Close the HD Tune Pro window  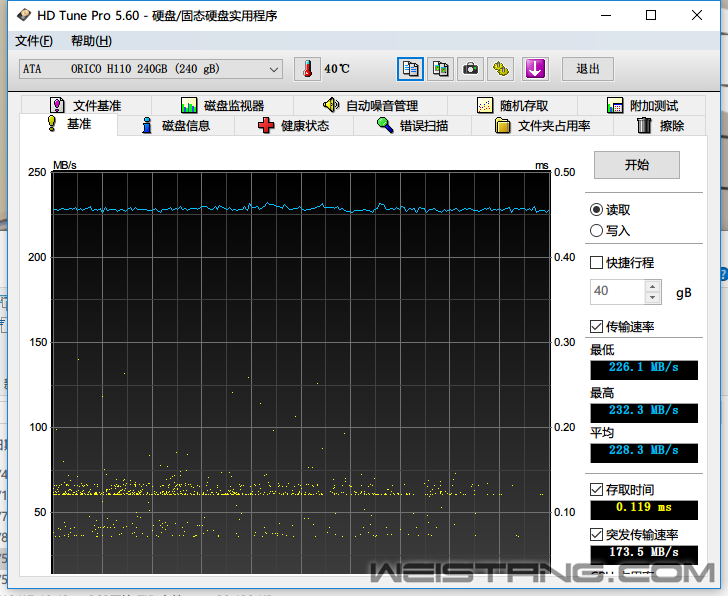click(697, 15)
